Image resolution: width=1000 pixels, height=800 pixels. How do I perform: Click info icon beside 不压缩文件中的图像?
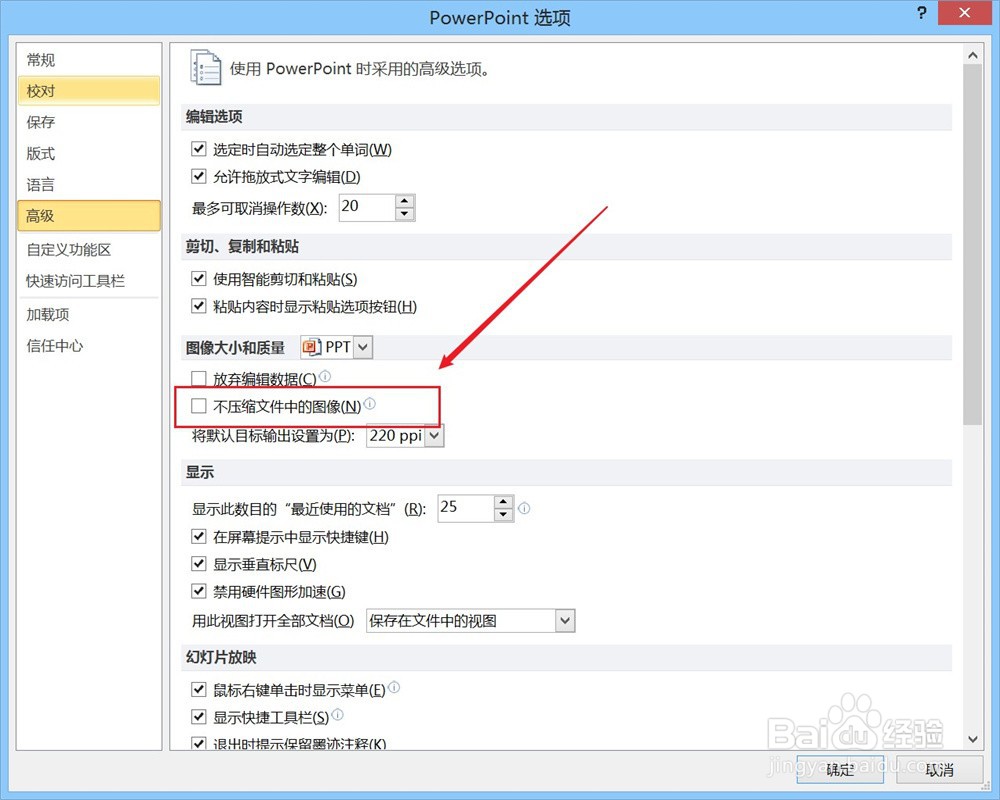click(369, 403)
